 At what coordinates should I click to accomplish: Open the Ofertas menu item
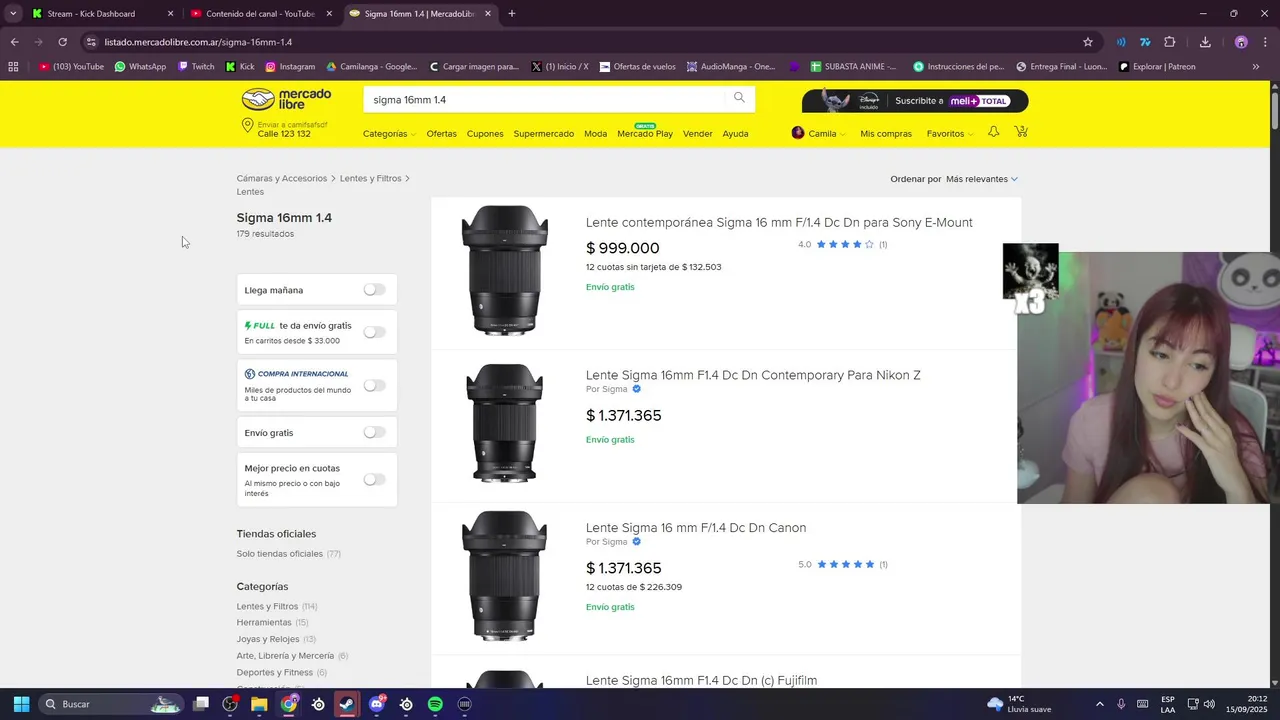(x=441, y=134)
